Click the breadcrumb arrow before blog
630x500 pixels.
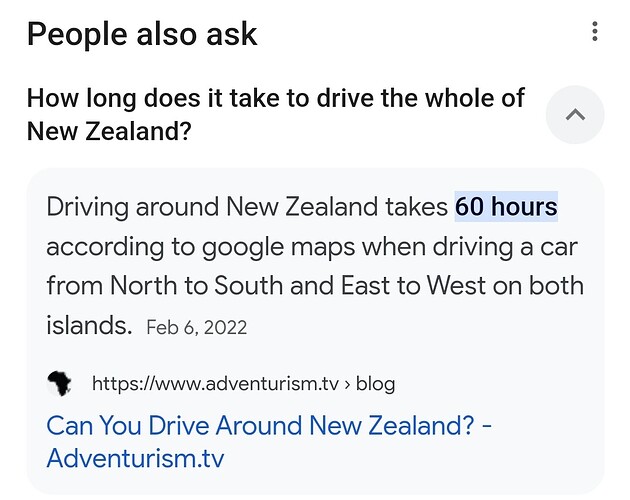click(348, 384)
